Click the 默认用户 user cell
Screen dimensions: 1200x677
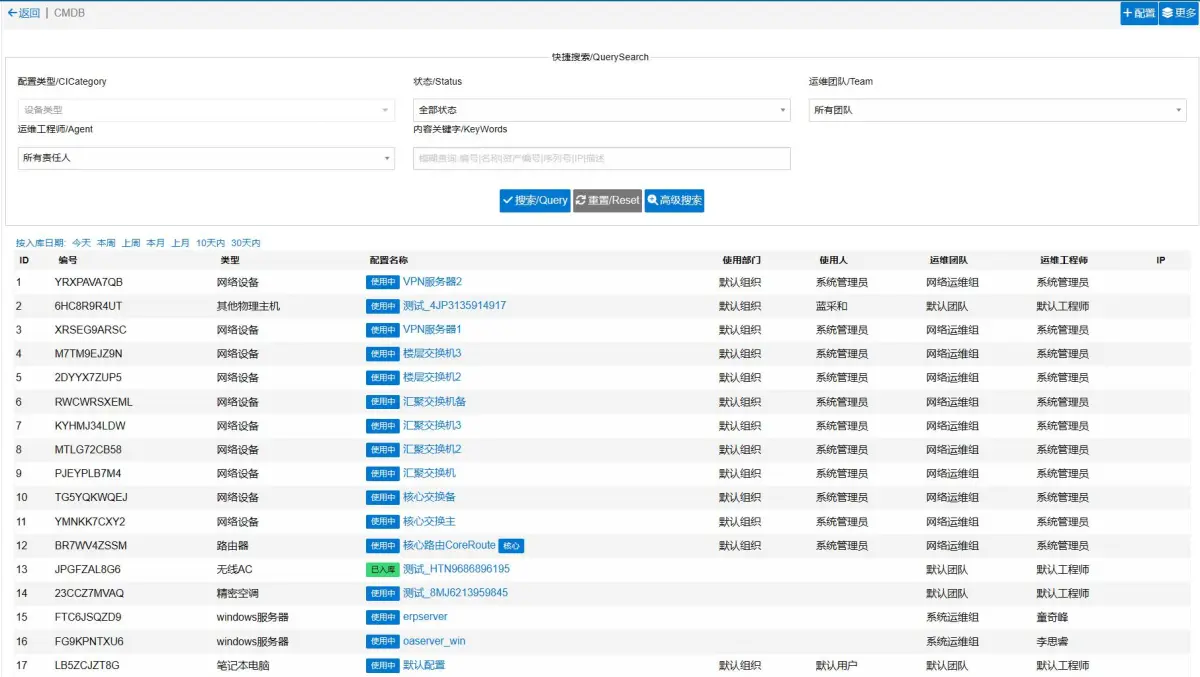[837, 666]
